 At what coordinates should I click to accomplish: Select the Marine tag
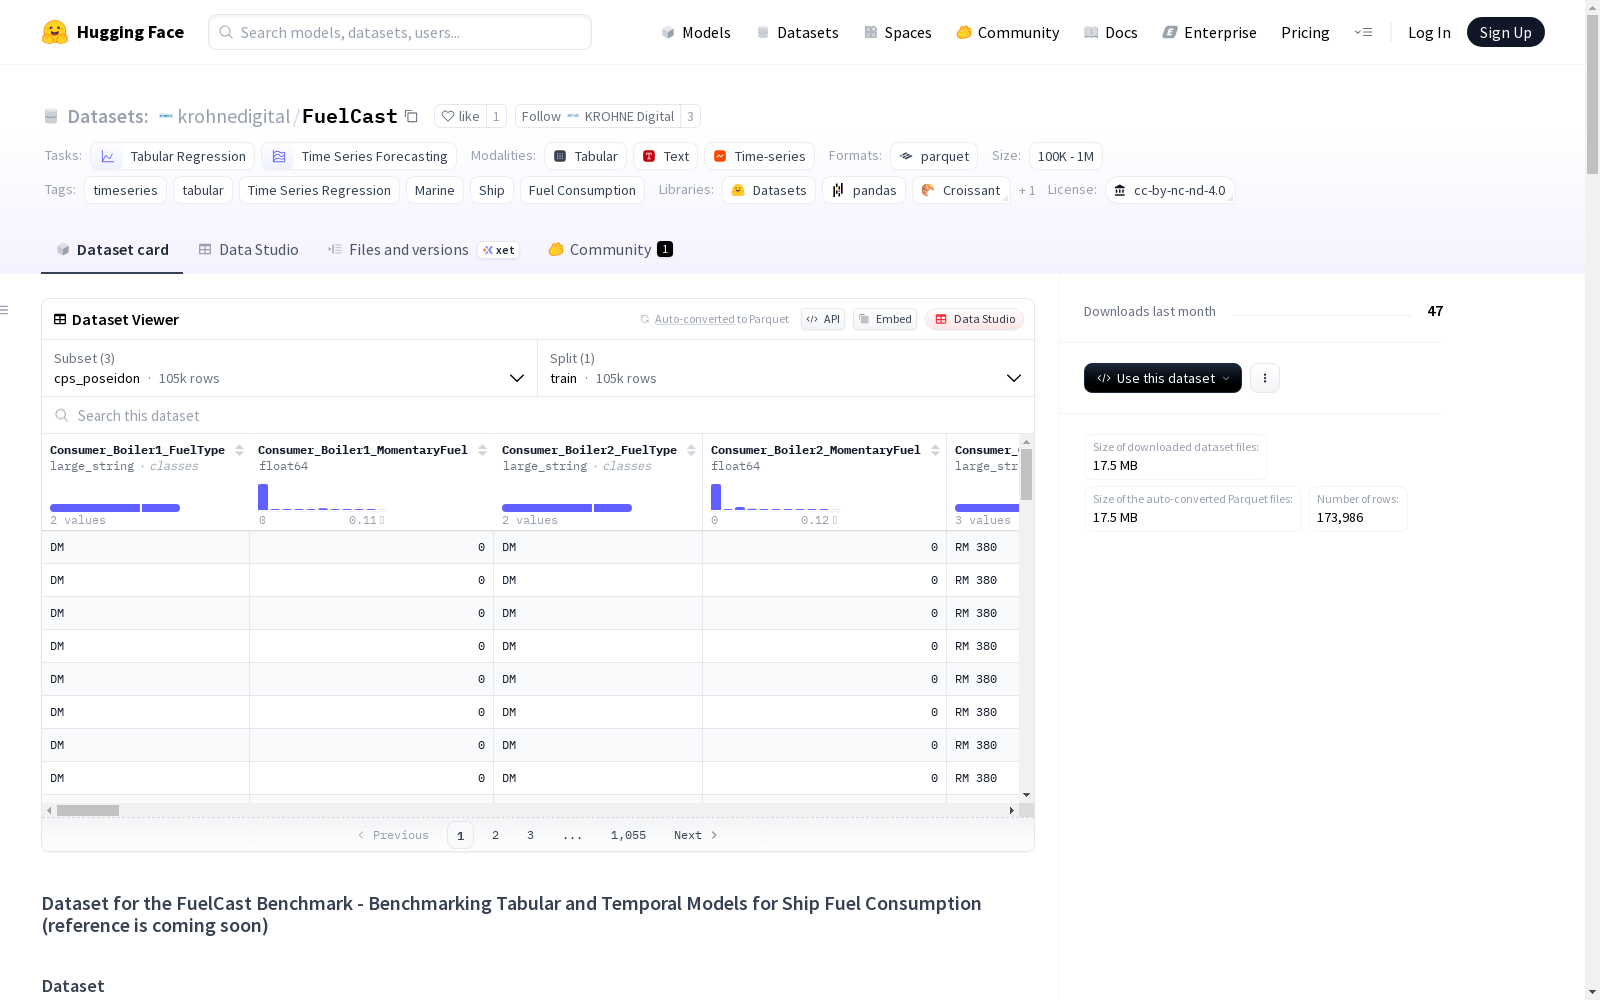pyautogui.click(x=435, y=190)
